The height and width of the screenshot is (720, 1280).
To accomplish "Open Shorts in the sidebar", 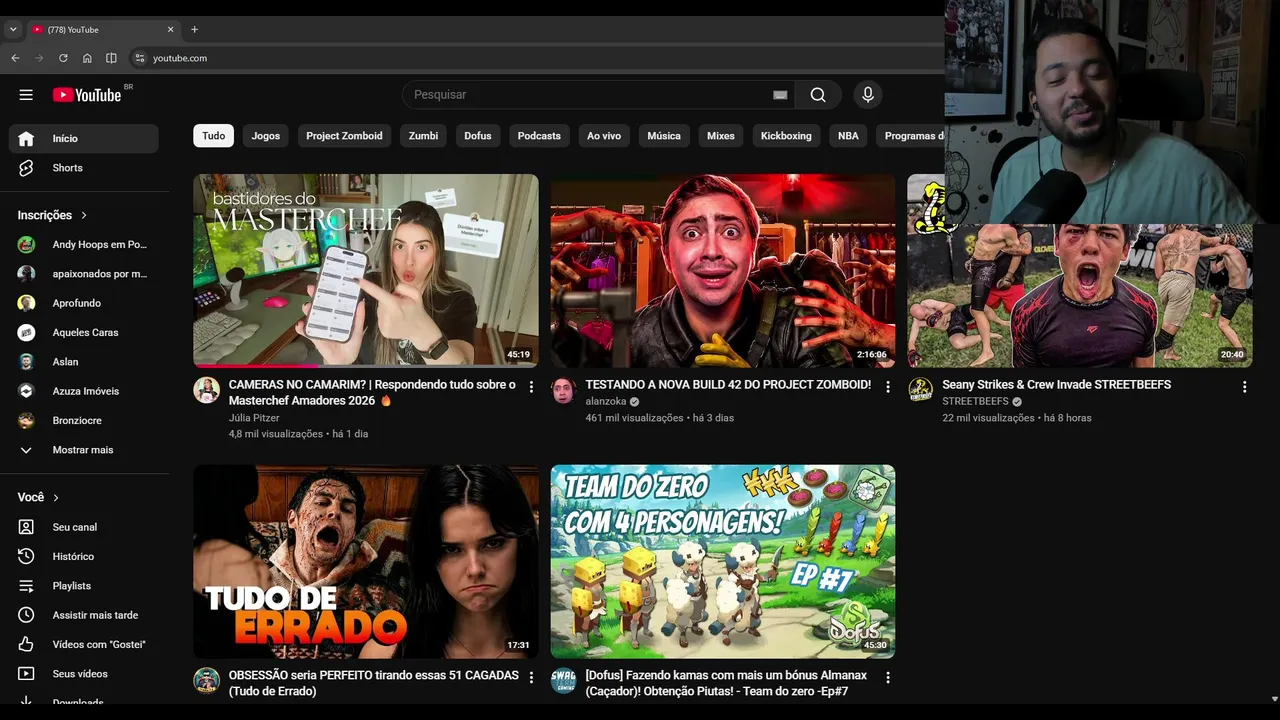I will point(84,168).
